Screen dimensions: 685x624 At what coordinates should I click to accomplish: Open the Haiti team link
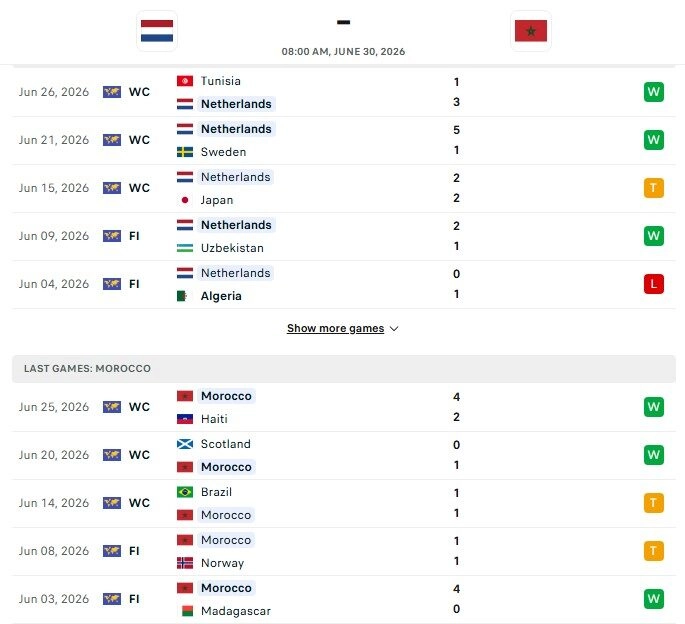pos(214,419)
